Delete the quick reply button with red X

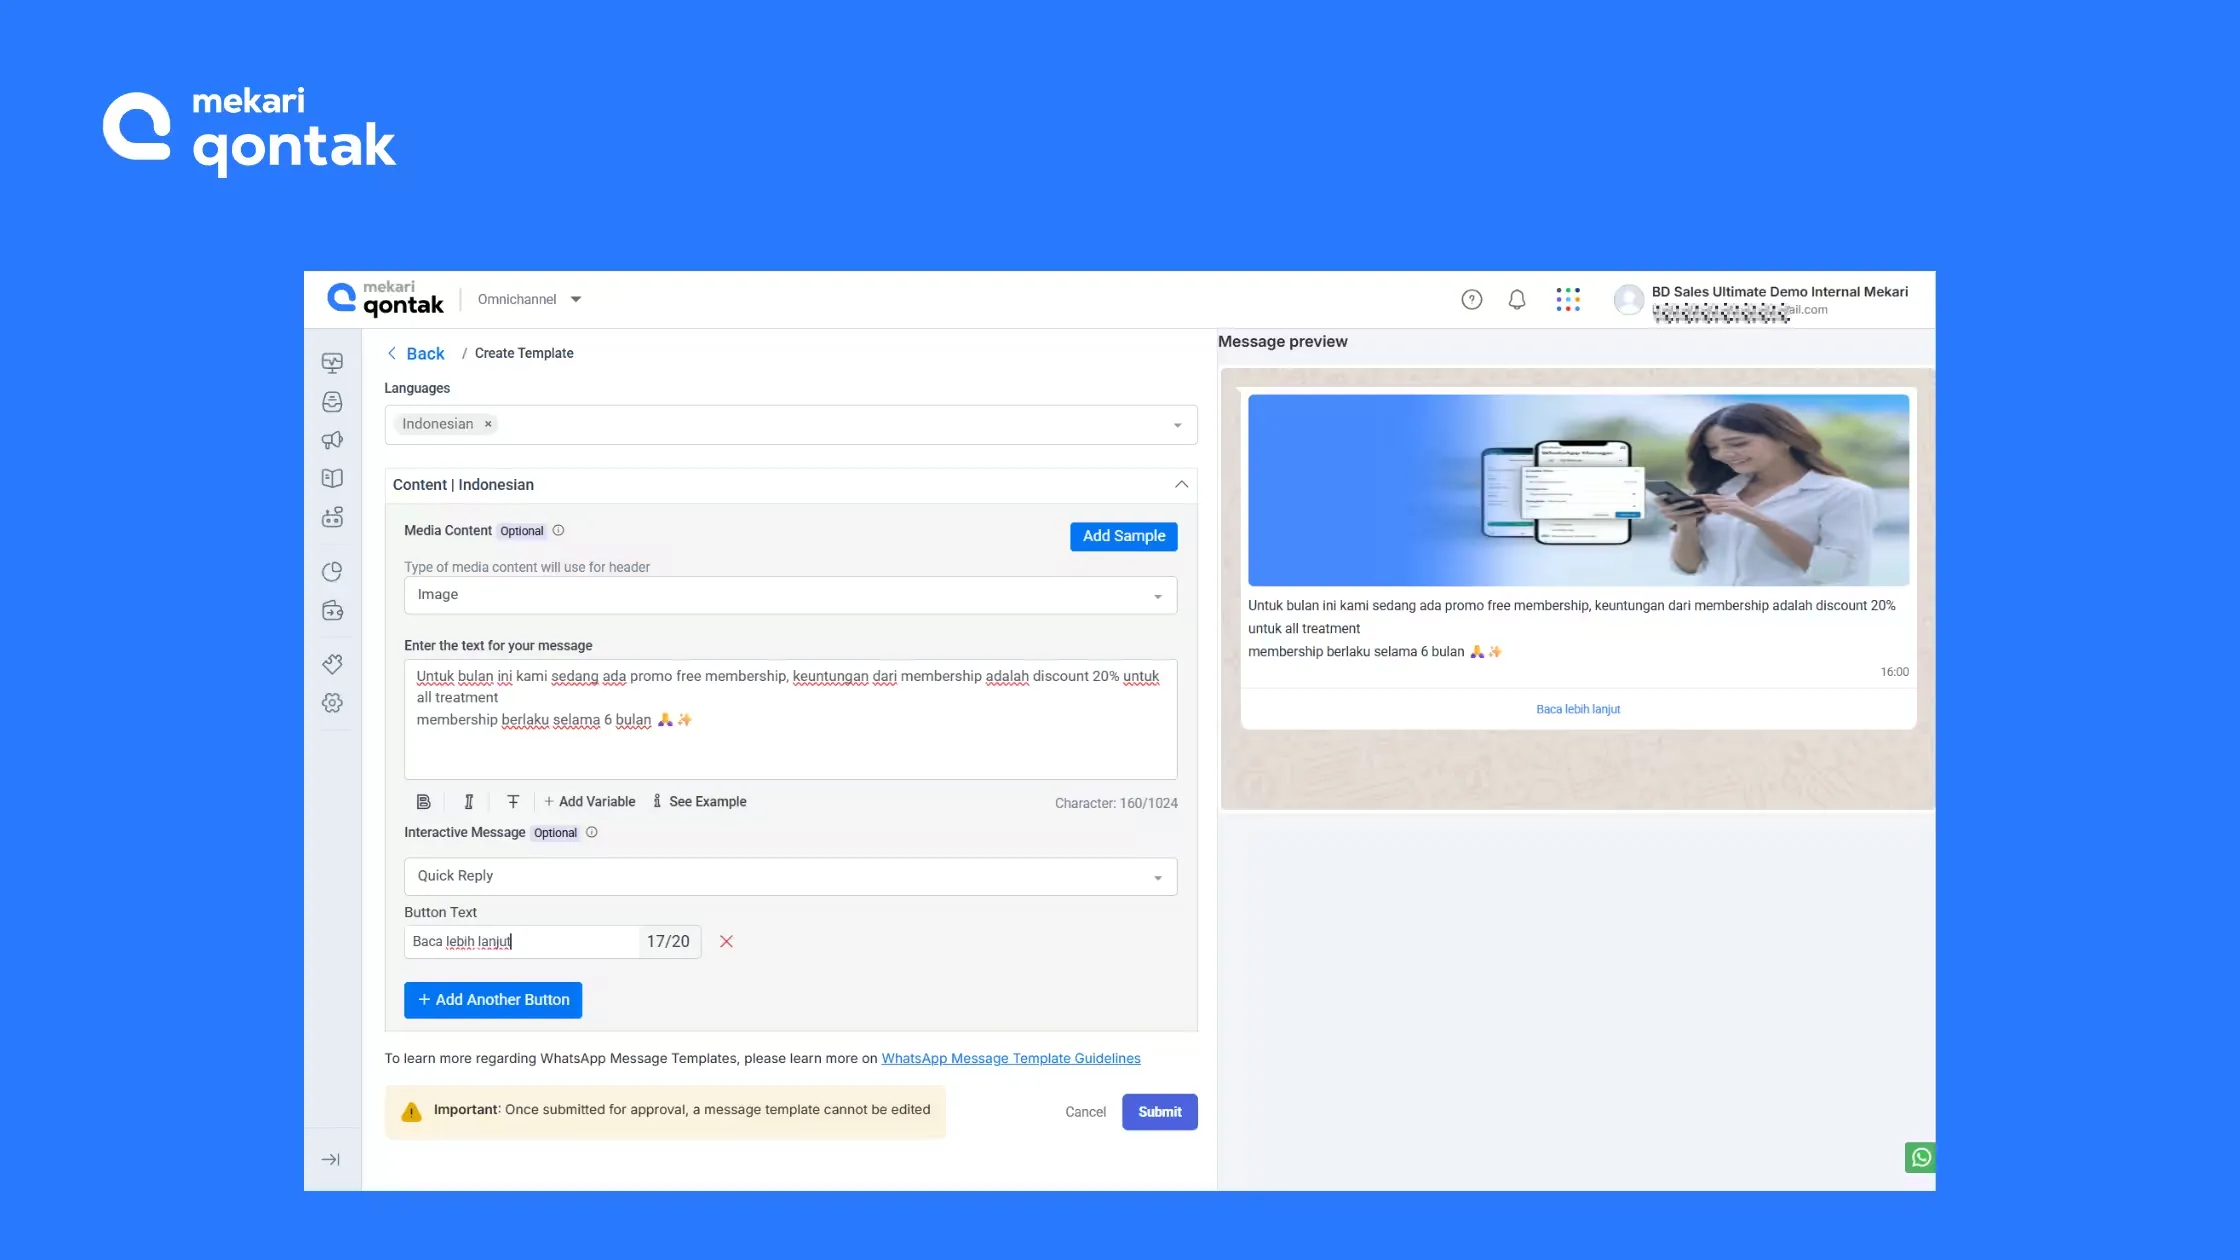pyautogui.click(x=726, y=942)
